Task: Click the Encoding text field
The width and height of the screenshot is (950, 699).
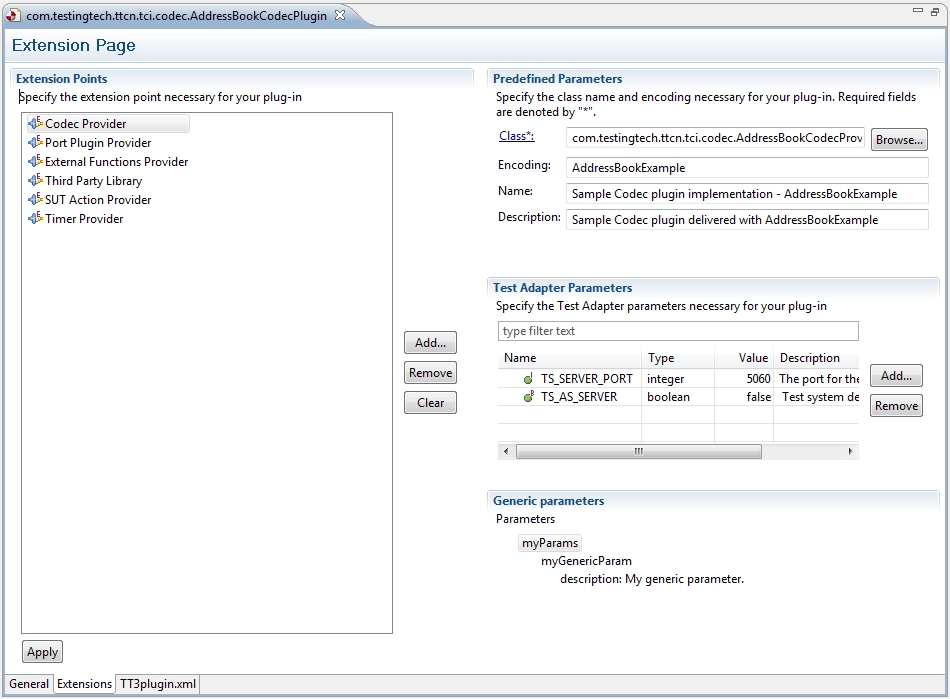Action: pos(746,168)
